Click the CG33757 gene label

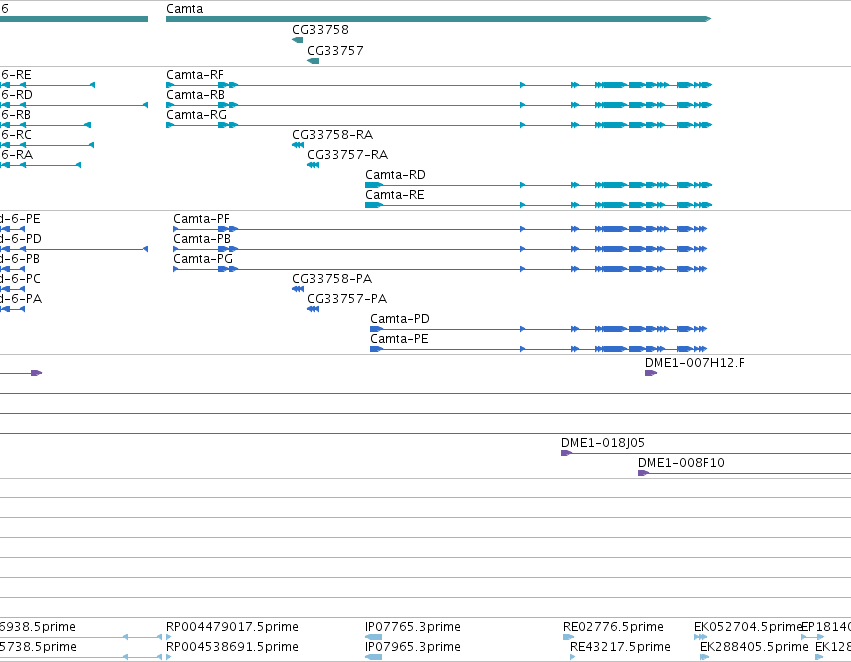click(x=335, y=50)
